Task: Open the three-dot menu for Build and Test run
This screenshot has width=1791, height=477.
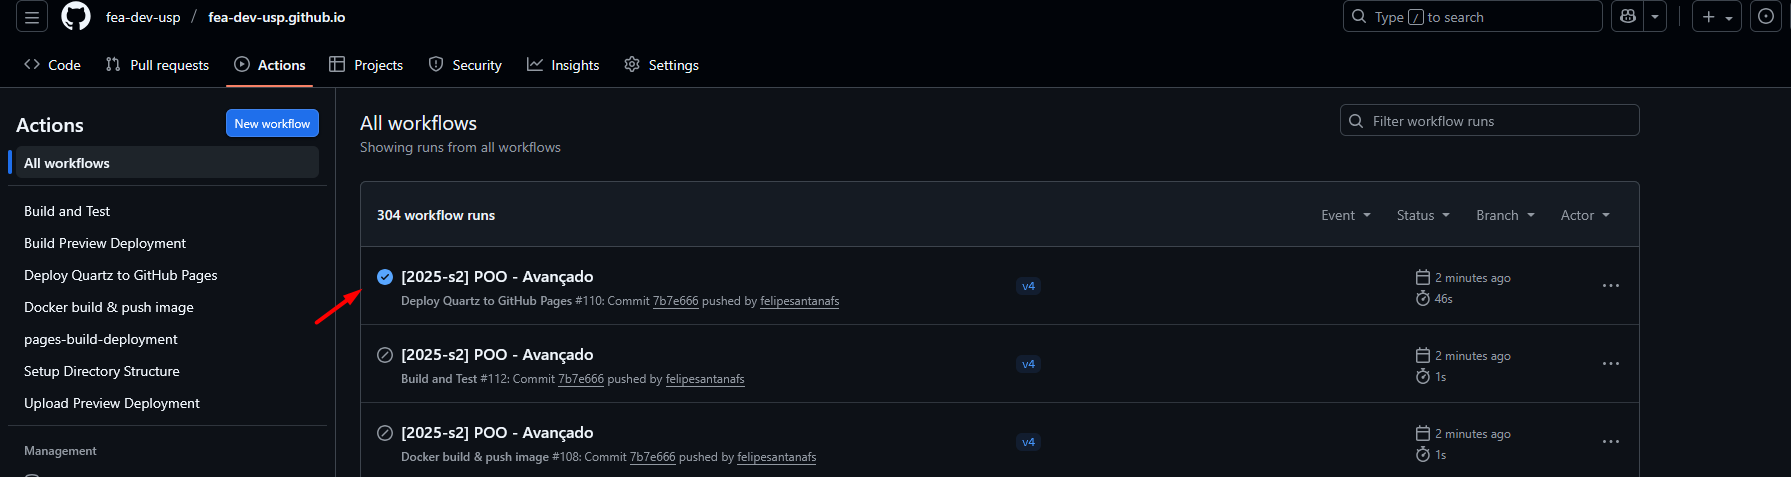Action: [x=1610, y=364]
